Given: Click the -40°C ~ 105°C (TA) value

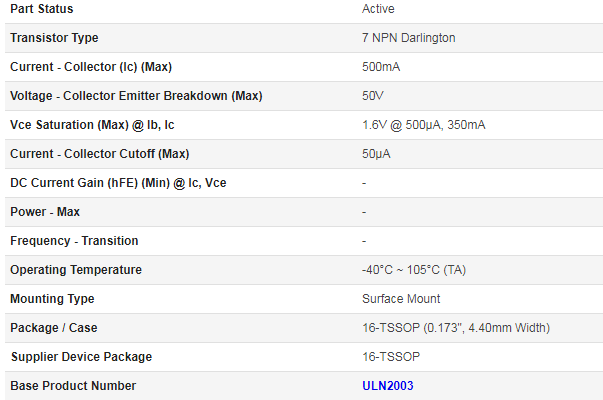Looking at the screenshot, I should (x=414, y=270).
